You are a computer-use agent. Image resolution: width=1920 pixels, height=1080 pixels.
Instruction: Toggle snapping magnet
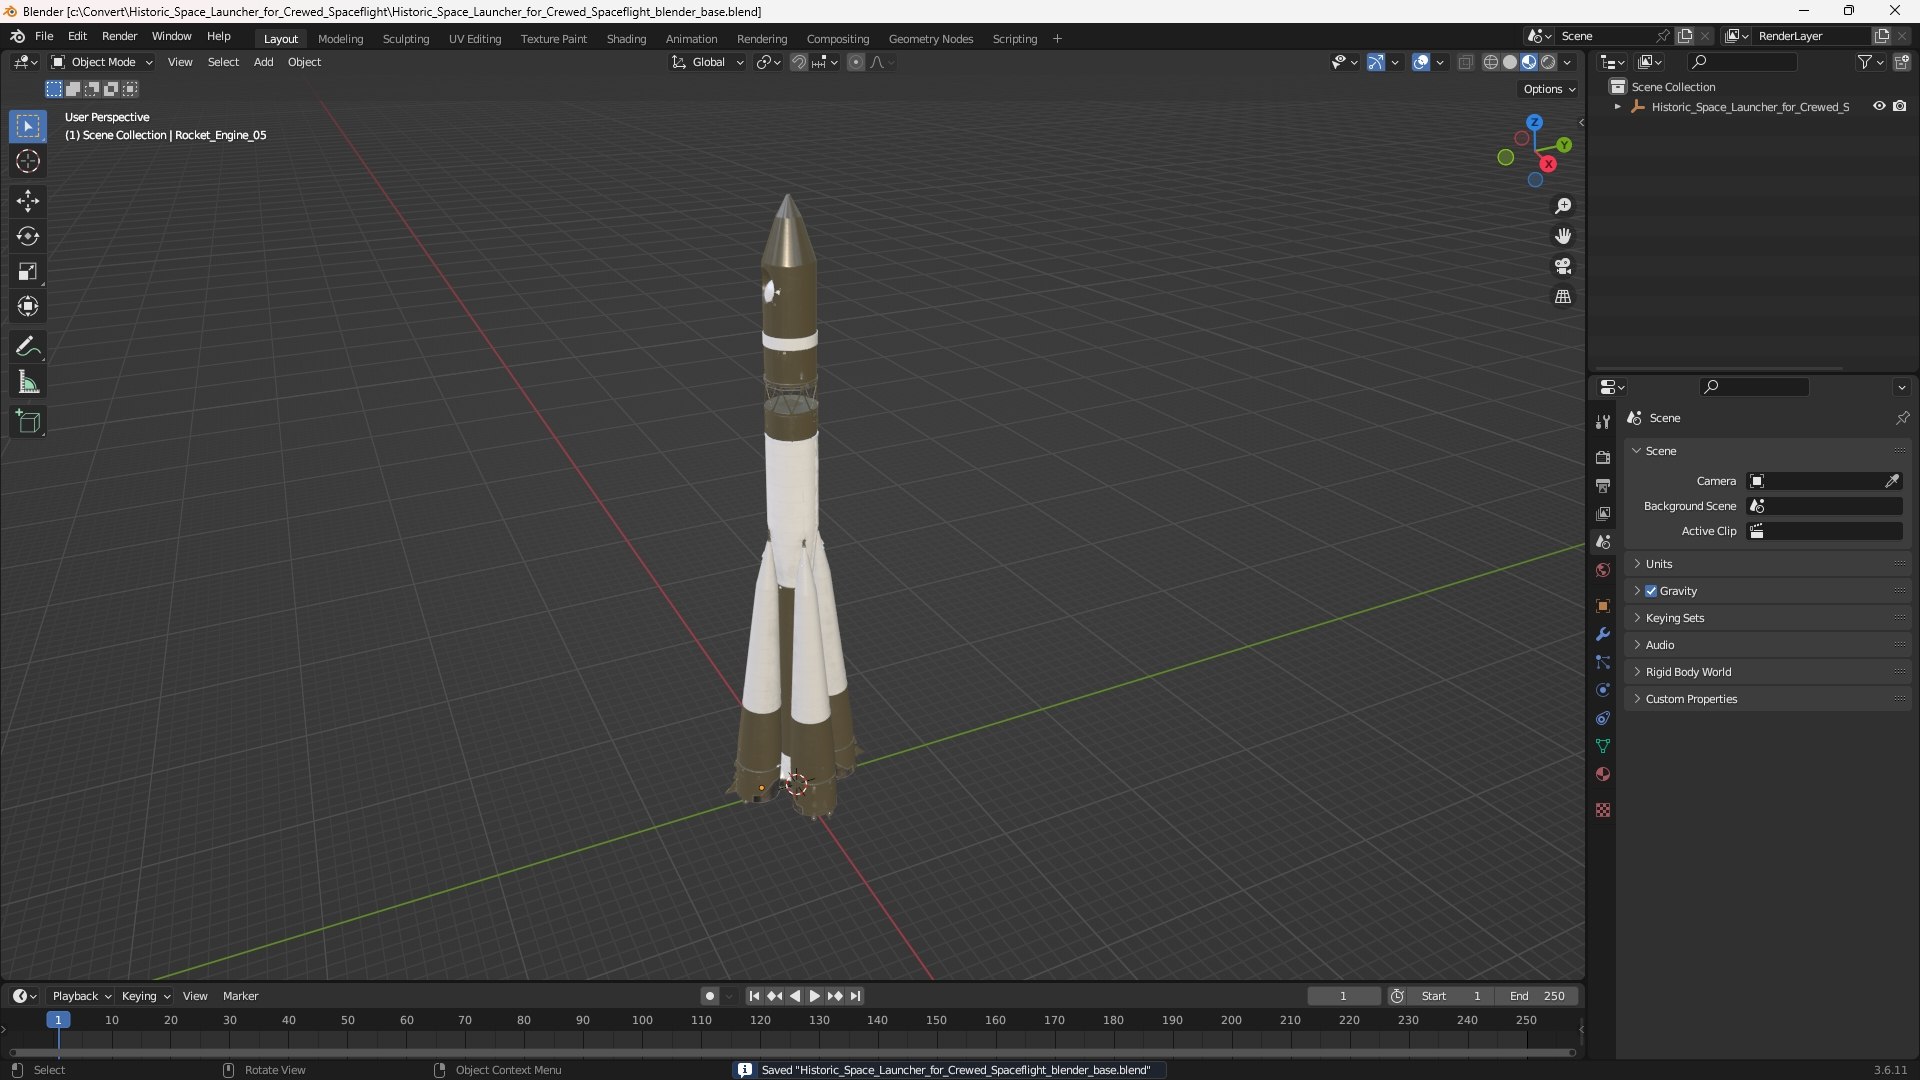[798, 62]
